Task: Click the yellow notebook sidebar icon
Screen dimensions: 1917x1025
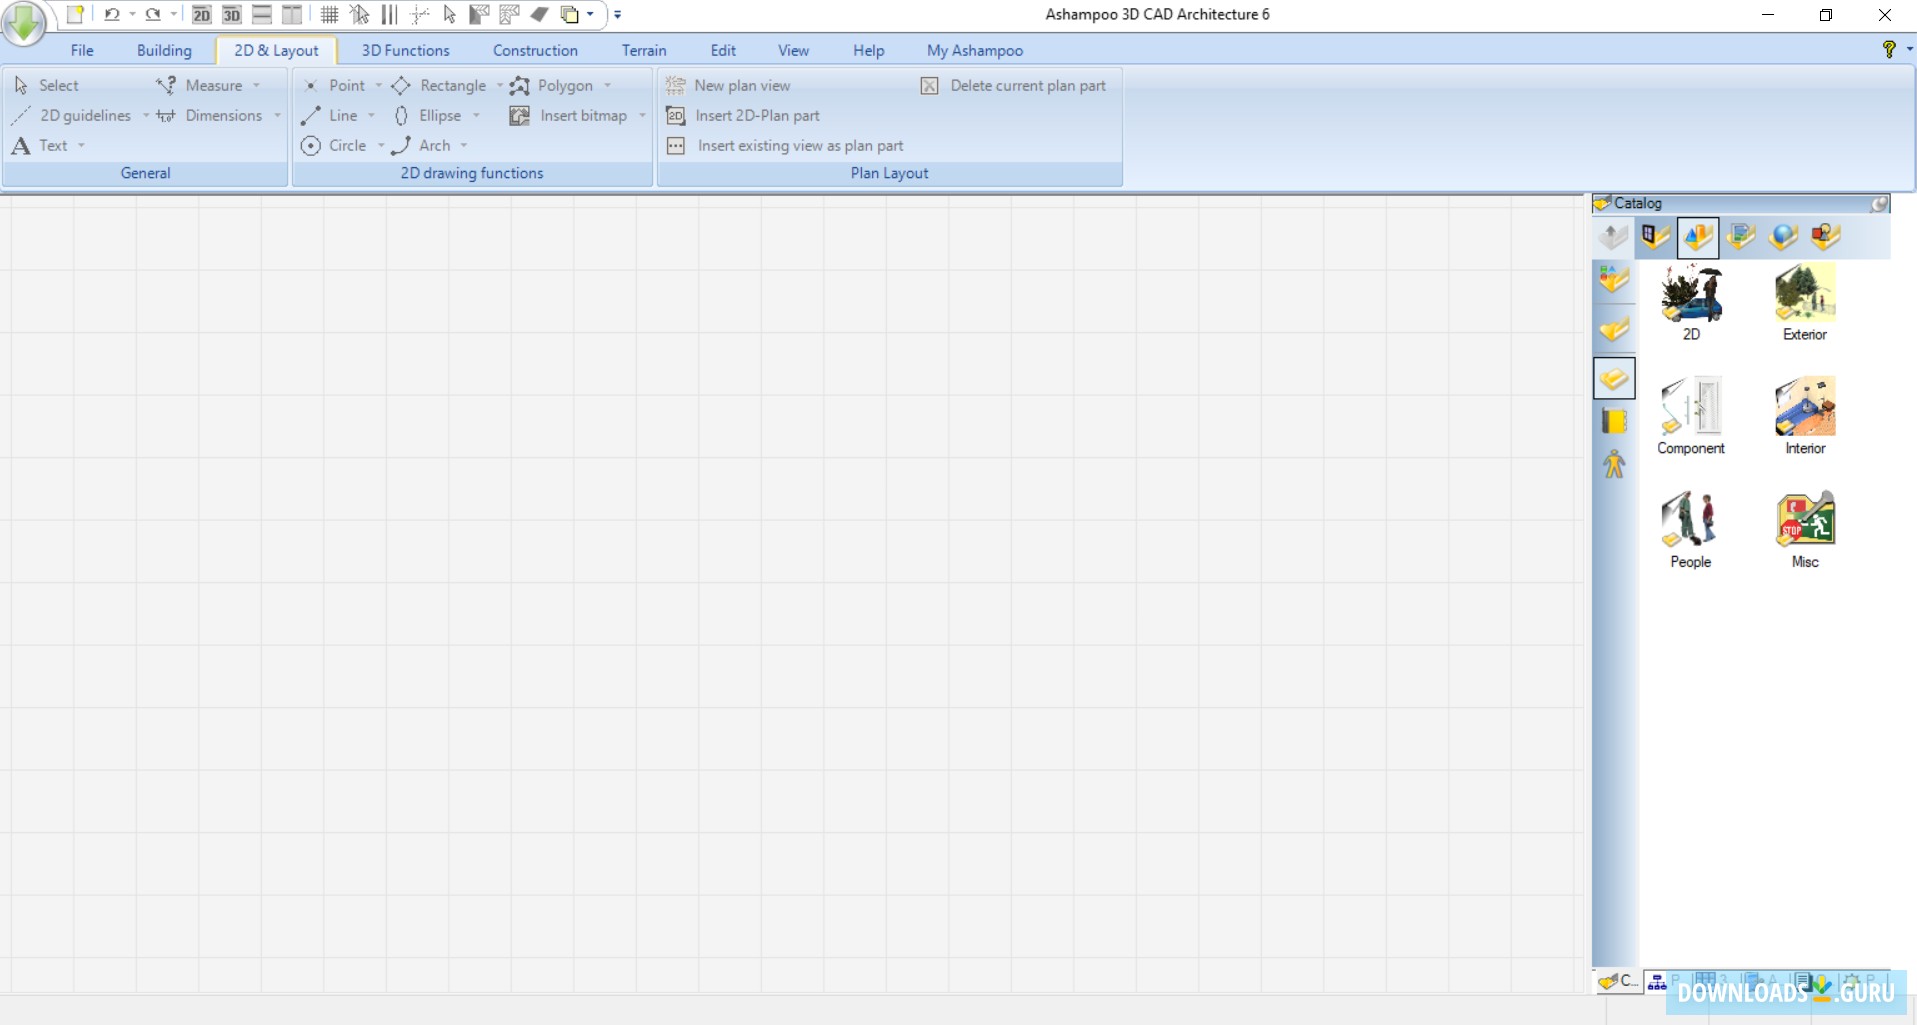Action: coord(1614,421)
